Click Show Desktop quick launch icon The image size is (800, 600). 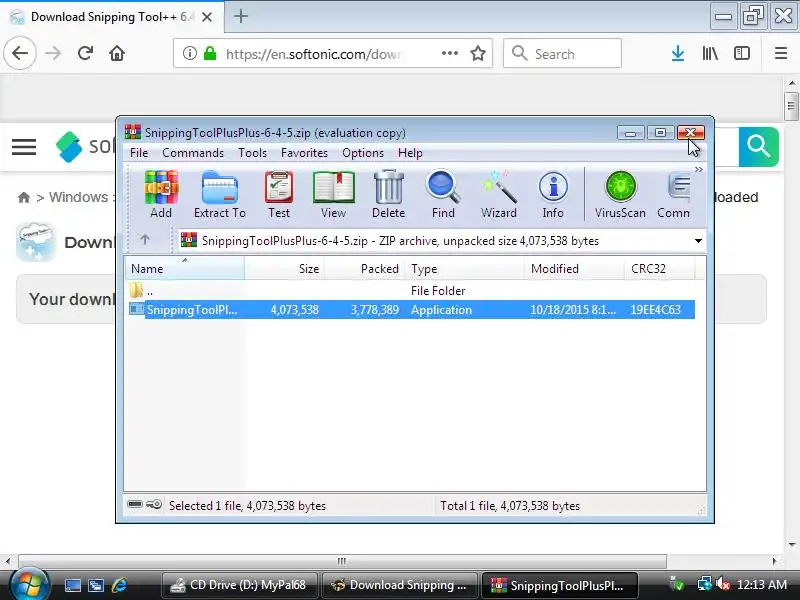pos(72,585)
